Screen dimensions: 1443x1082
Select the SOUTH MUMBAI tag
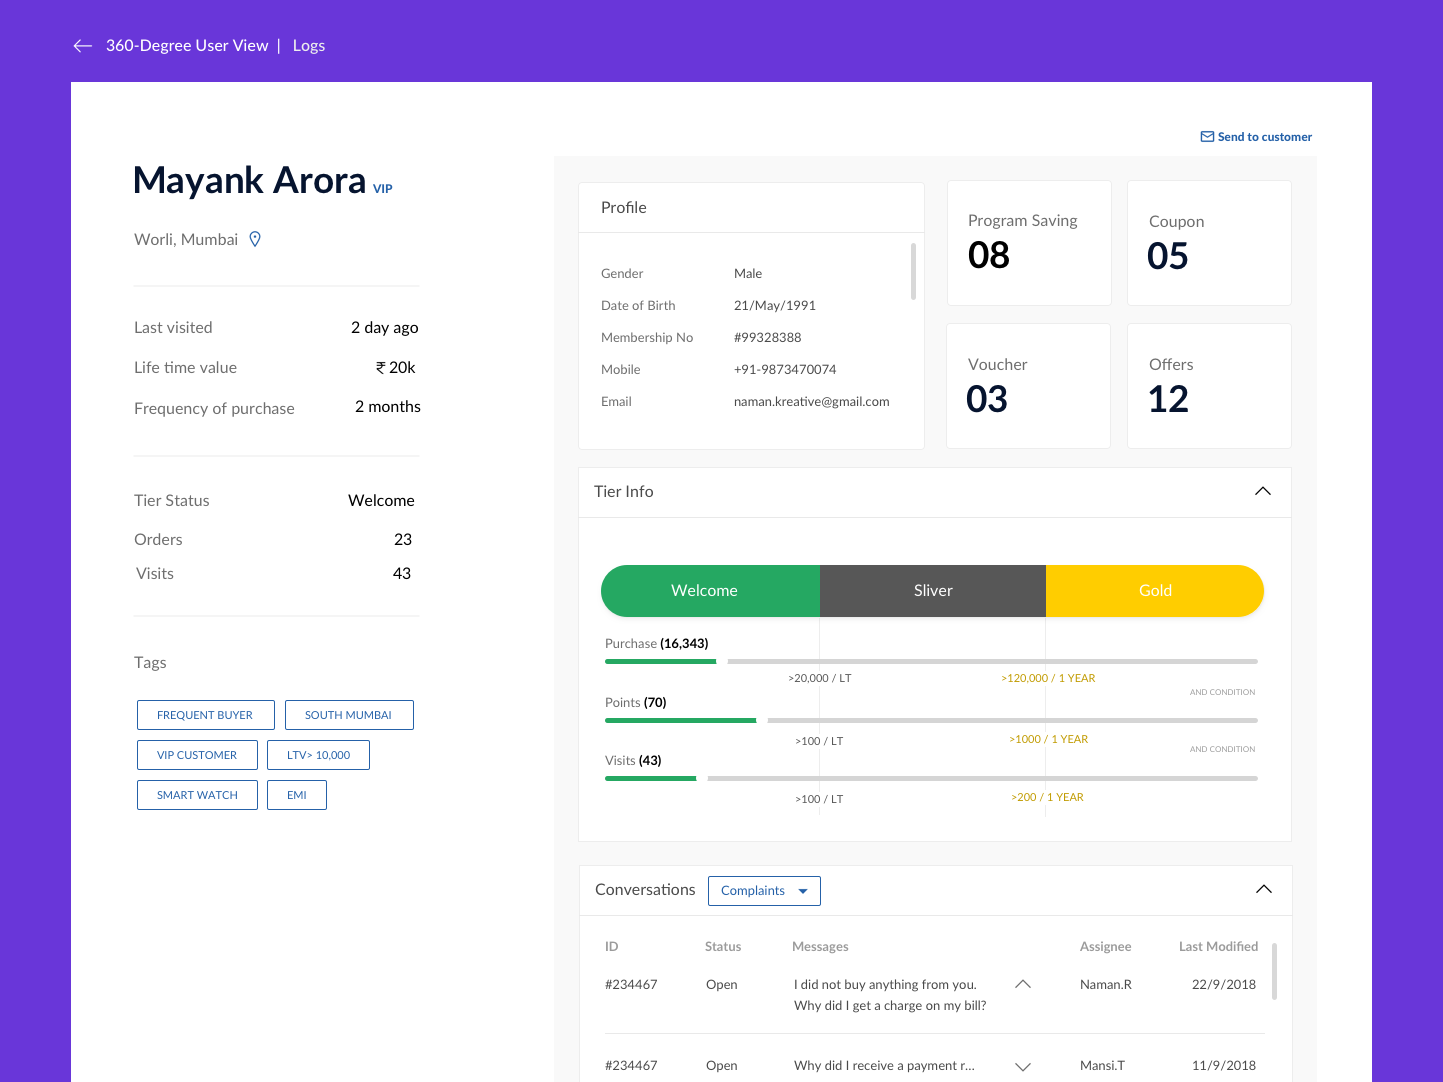348,715
